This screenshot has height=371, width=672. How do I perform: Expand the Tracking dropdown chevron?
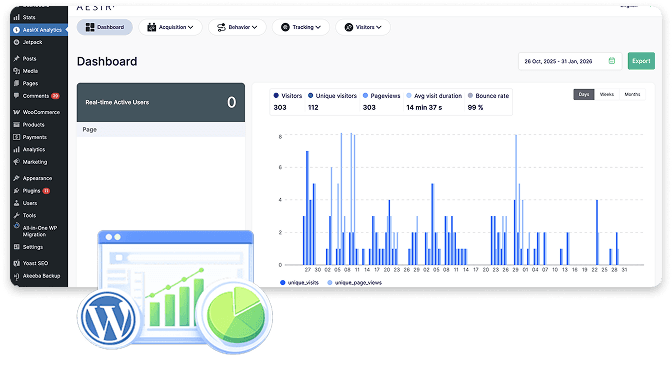click(318, 27)
